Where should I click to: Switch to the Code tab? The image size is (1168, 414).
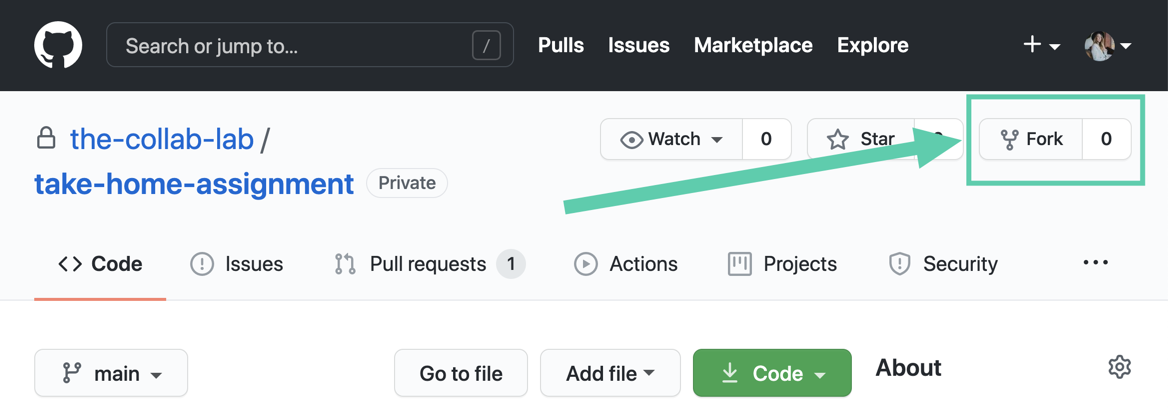point(100,264)
